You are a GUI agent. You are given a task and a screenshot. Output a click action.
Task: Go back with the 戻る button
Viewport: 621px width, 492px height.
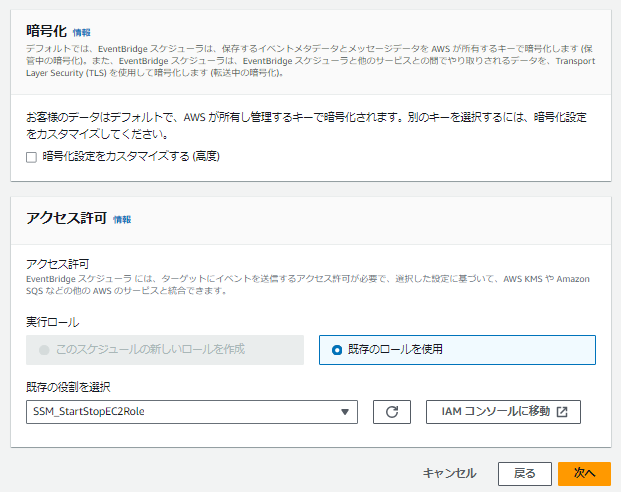pyautogui.click(x=525, y=474)
